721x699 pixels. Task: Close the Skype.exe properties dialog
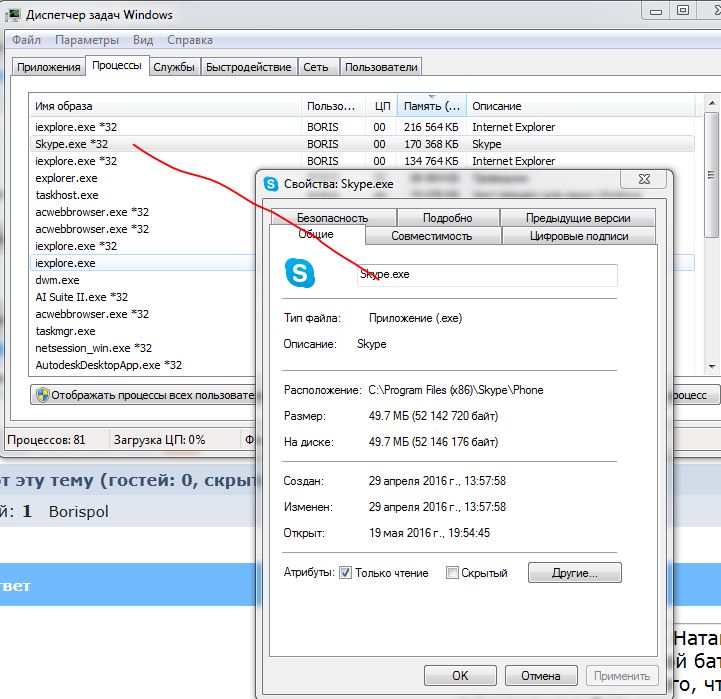click(644, 179)
